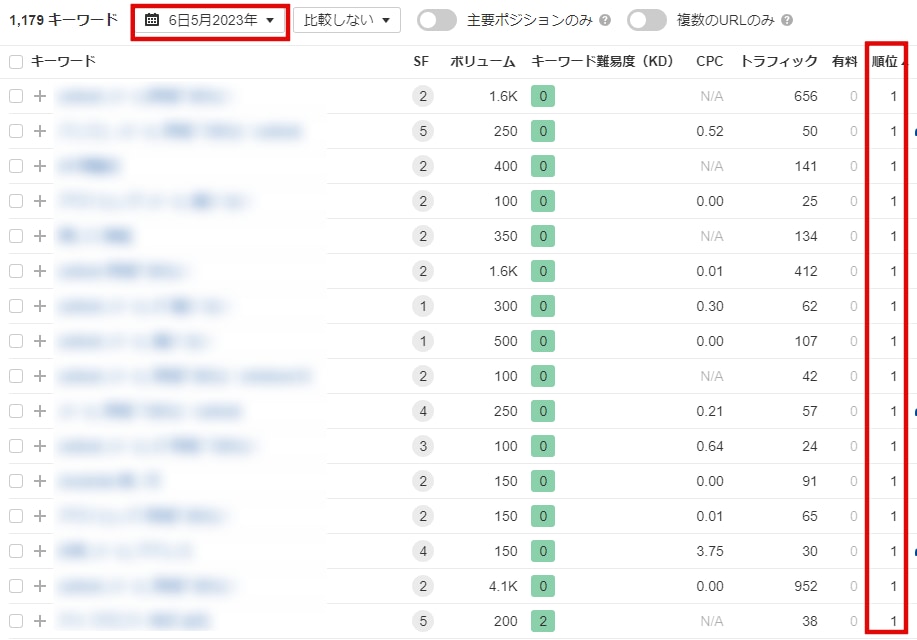Click the KD badge showing 2

point(543,621)
